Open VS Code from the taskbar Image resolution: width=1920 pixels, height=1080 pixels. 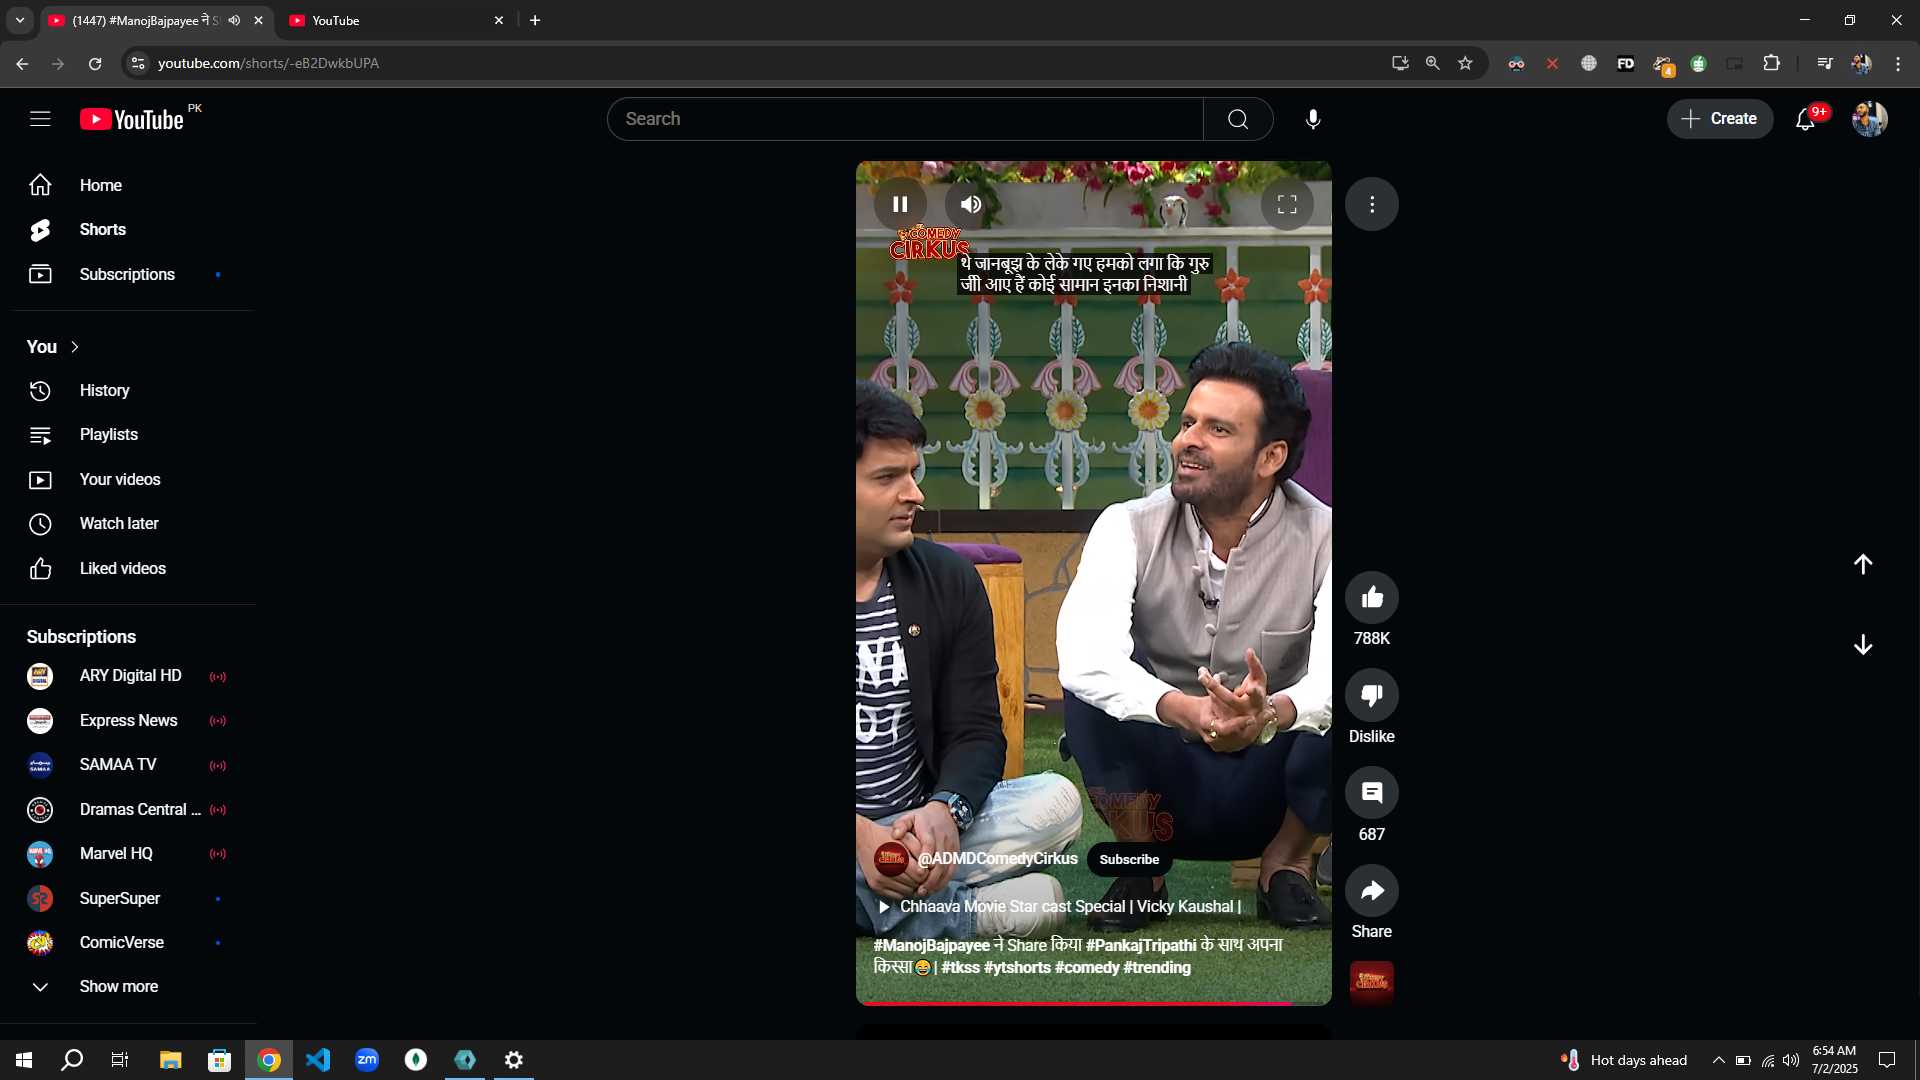pos(318,1060)
